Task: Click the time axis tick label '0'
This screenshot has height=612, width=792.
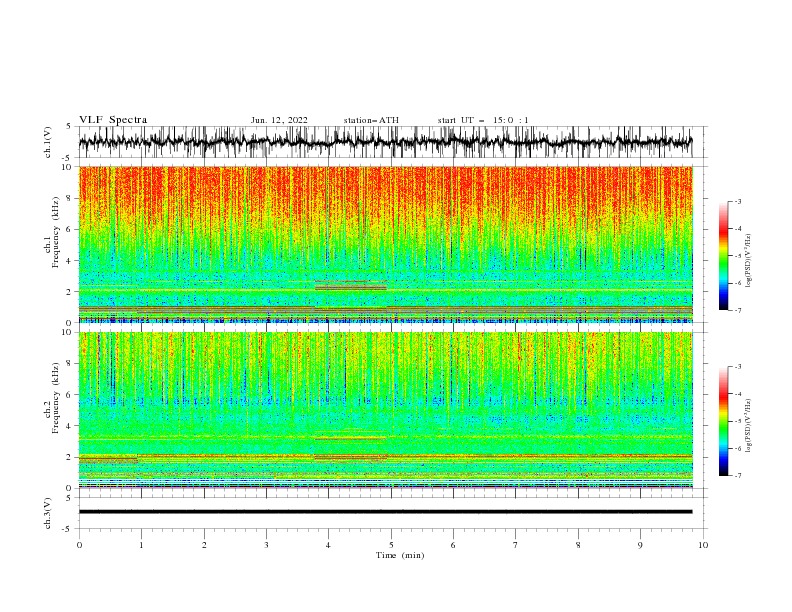Action: pyautogui.click(x=79, y=545)
